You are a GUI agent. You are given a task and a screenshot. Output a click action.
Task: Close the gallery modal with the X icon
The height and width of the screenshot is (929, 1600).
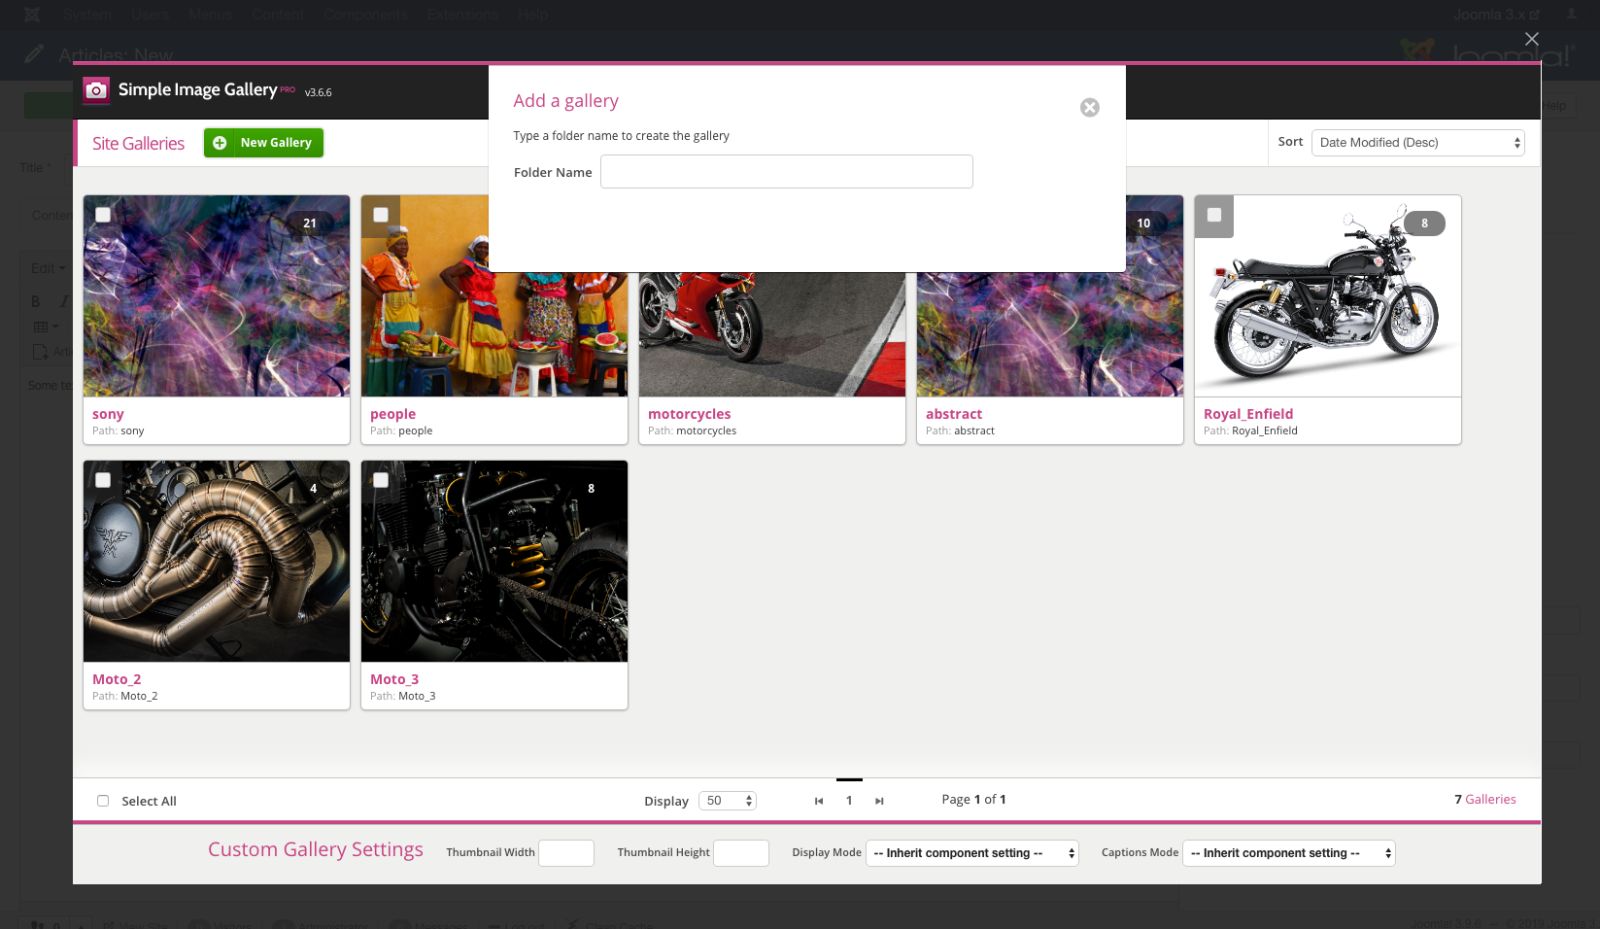click(1531, 39)
